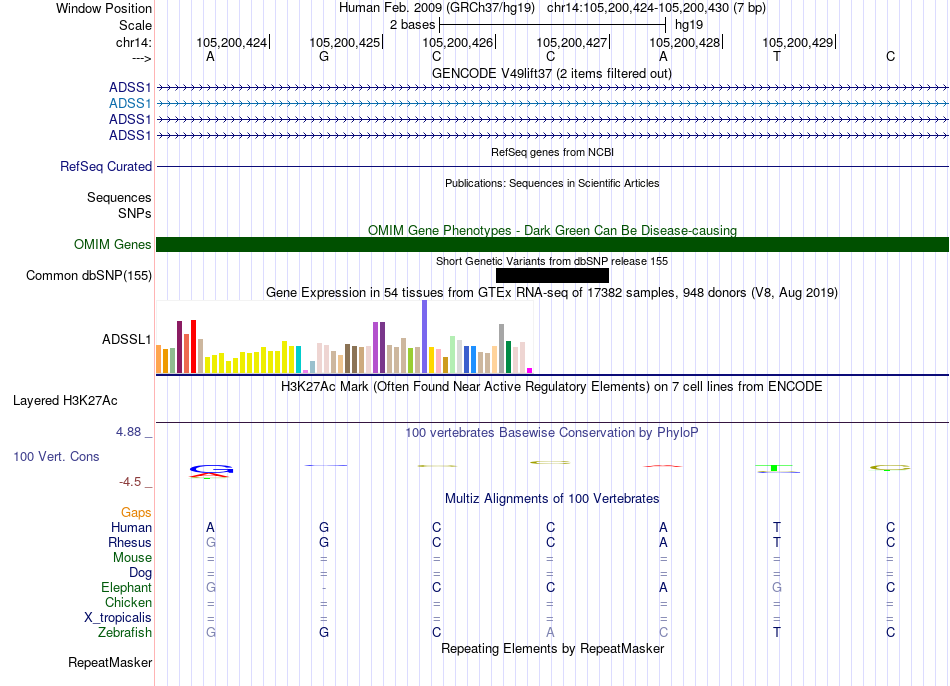950x686 pixels.
Task: Click the green T-column PhyloP conservation mark
Action: [x=774, y=468]
